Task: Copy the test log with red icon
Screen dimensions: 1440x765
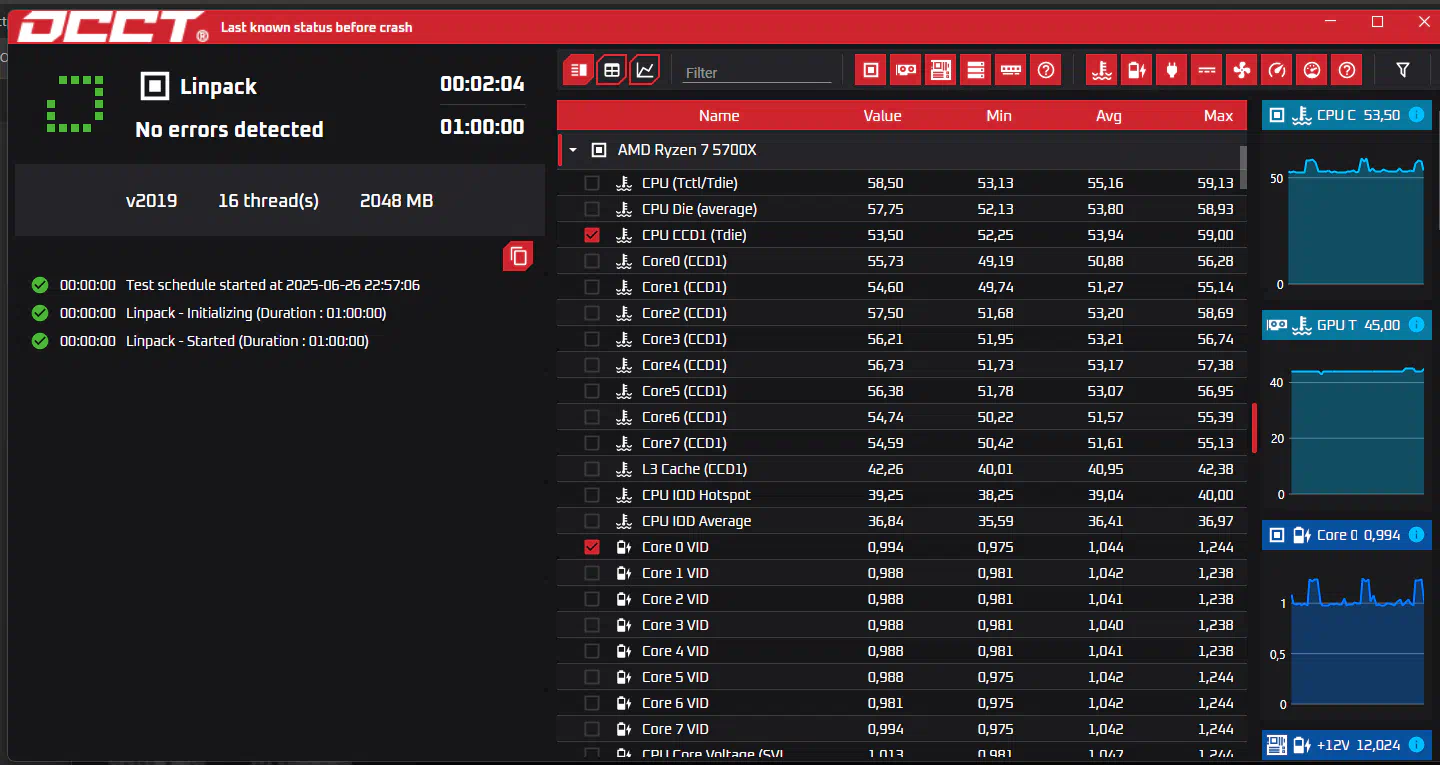Action: tap(518, 256)
